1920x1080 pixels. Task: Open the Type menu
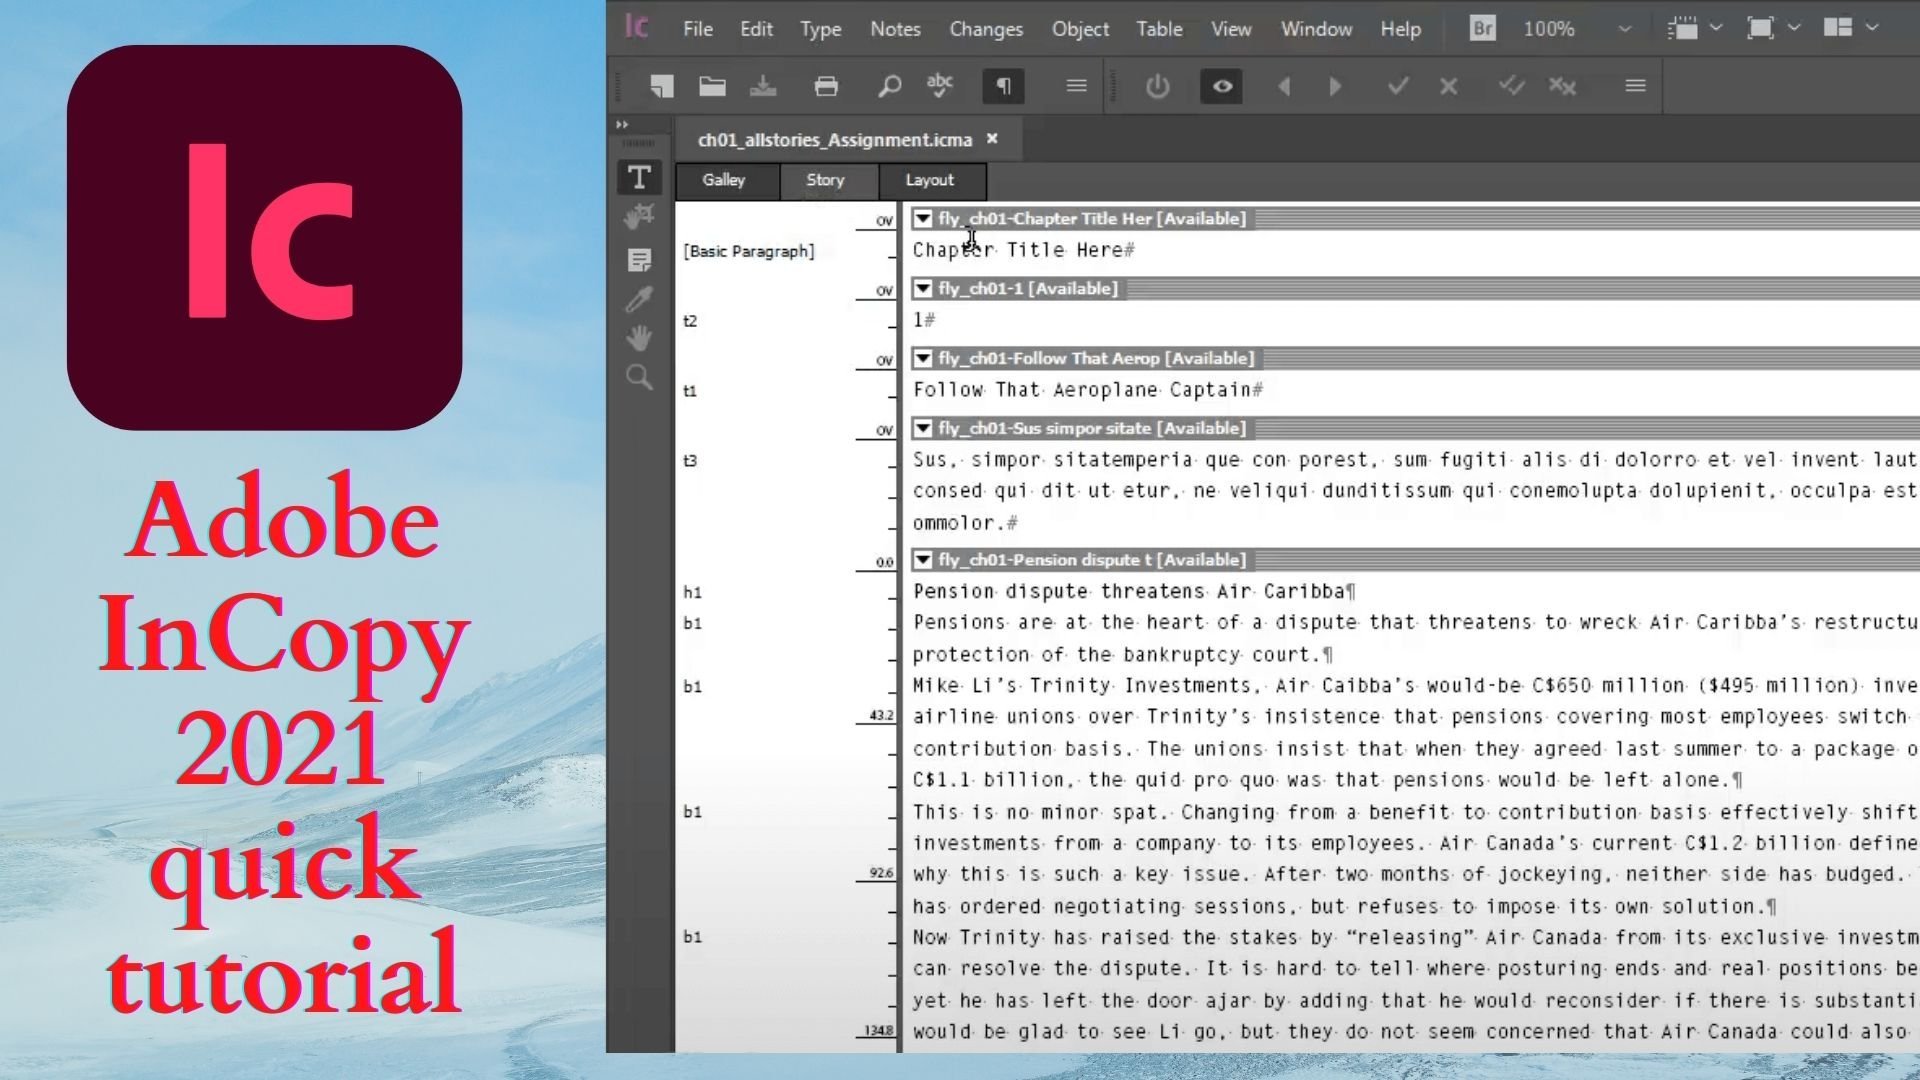(x=819, y=28)
